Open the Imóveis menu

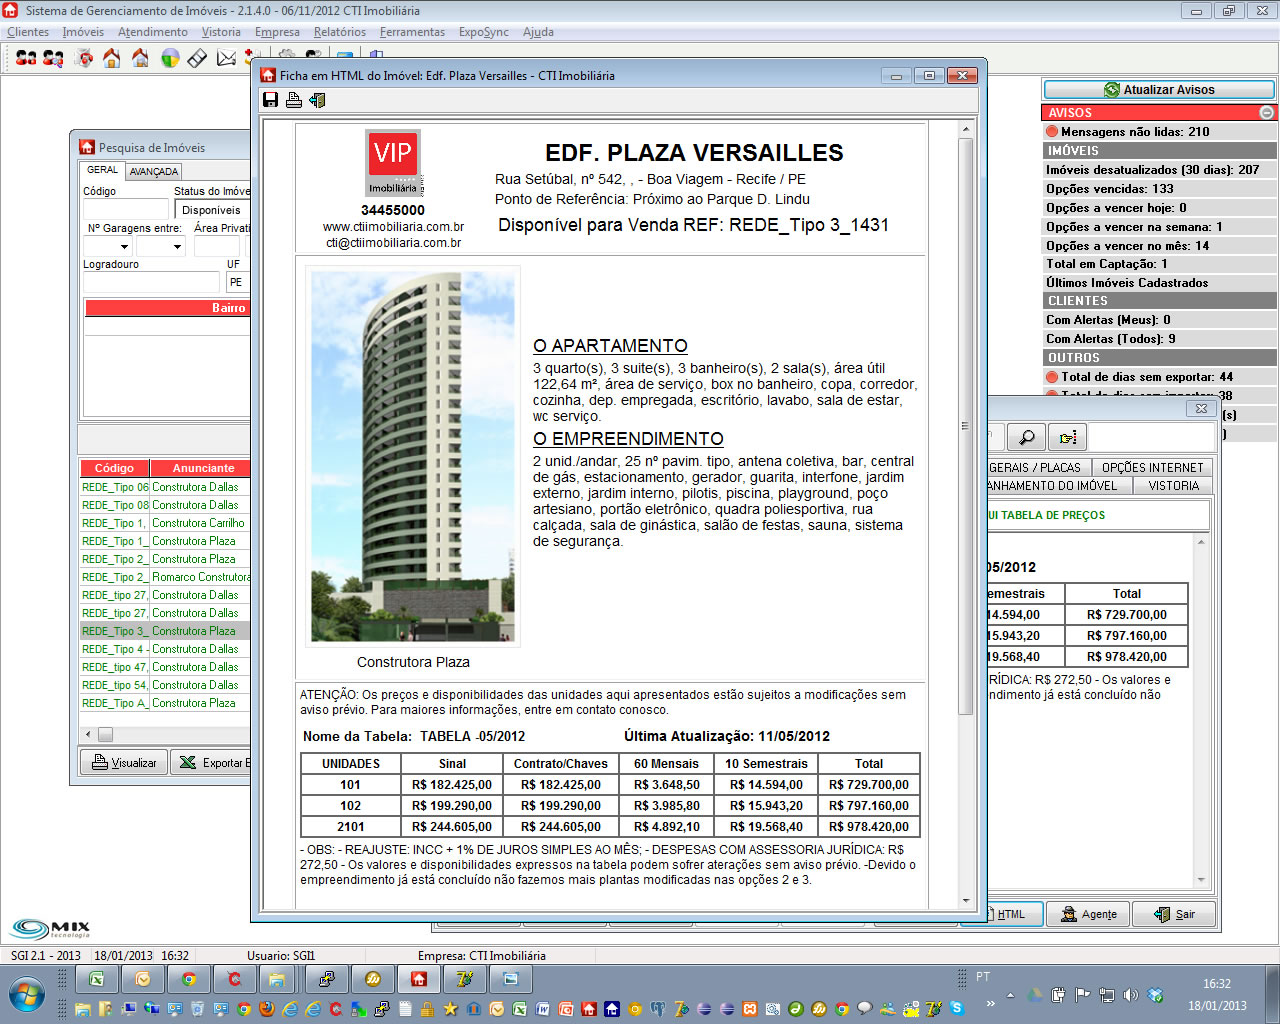pos(83,32)
